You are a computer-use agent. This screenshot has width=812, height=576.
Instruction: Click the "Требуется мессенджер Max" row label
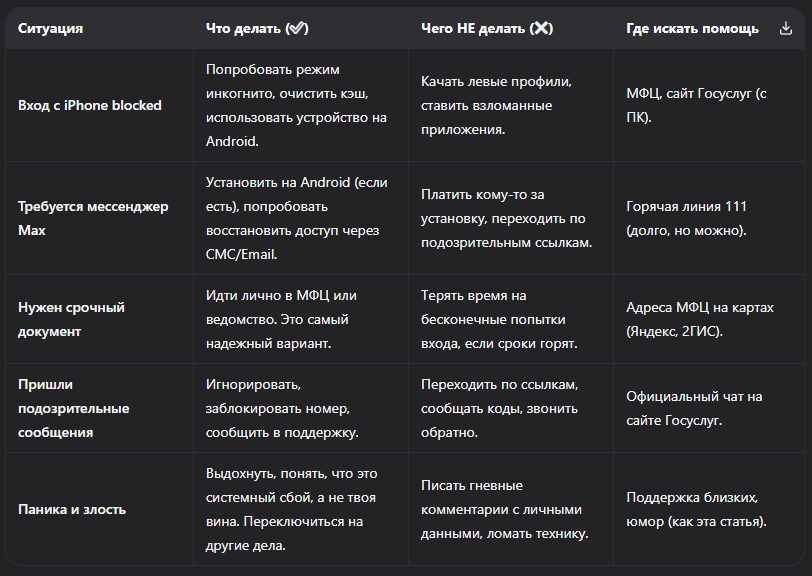[93, 218]
